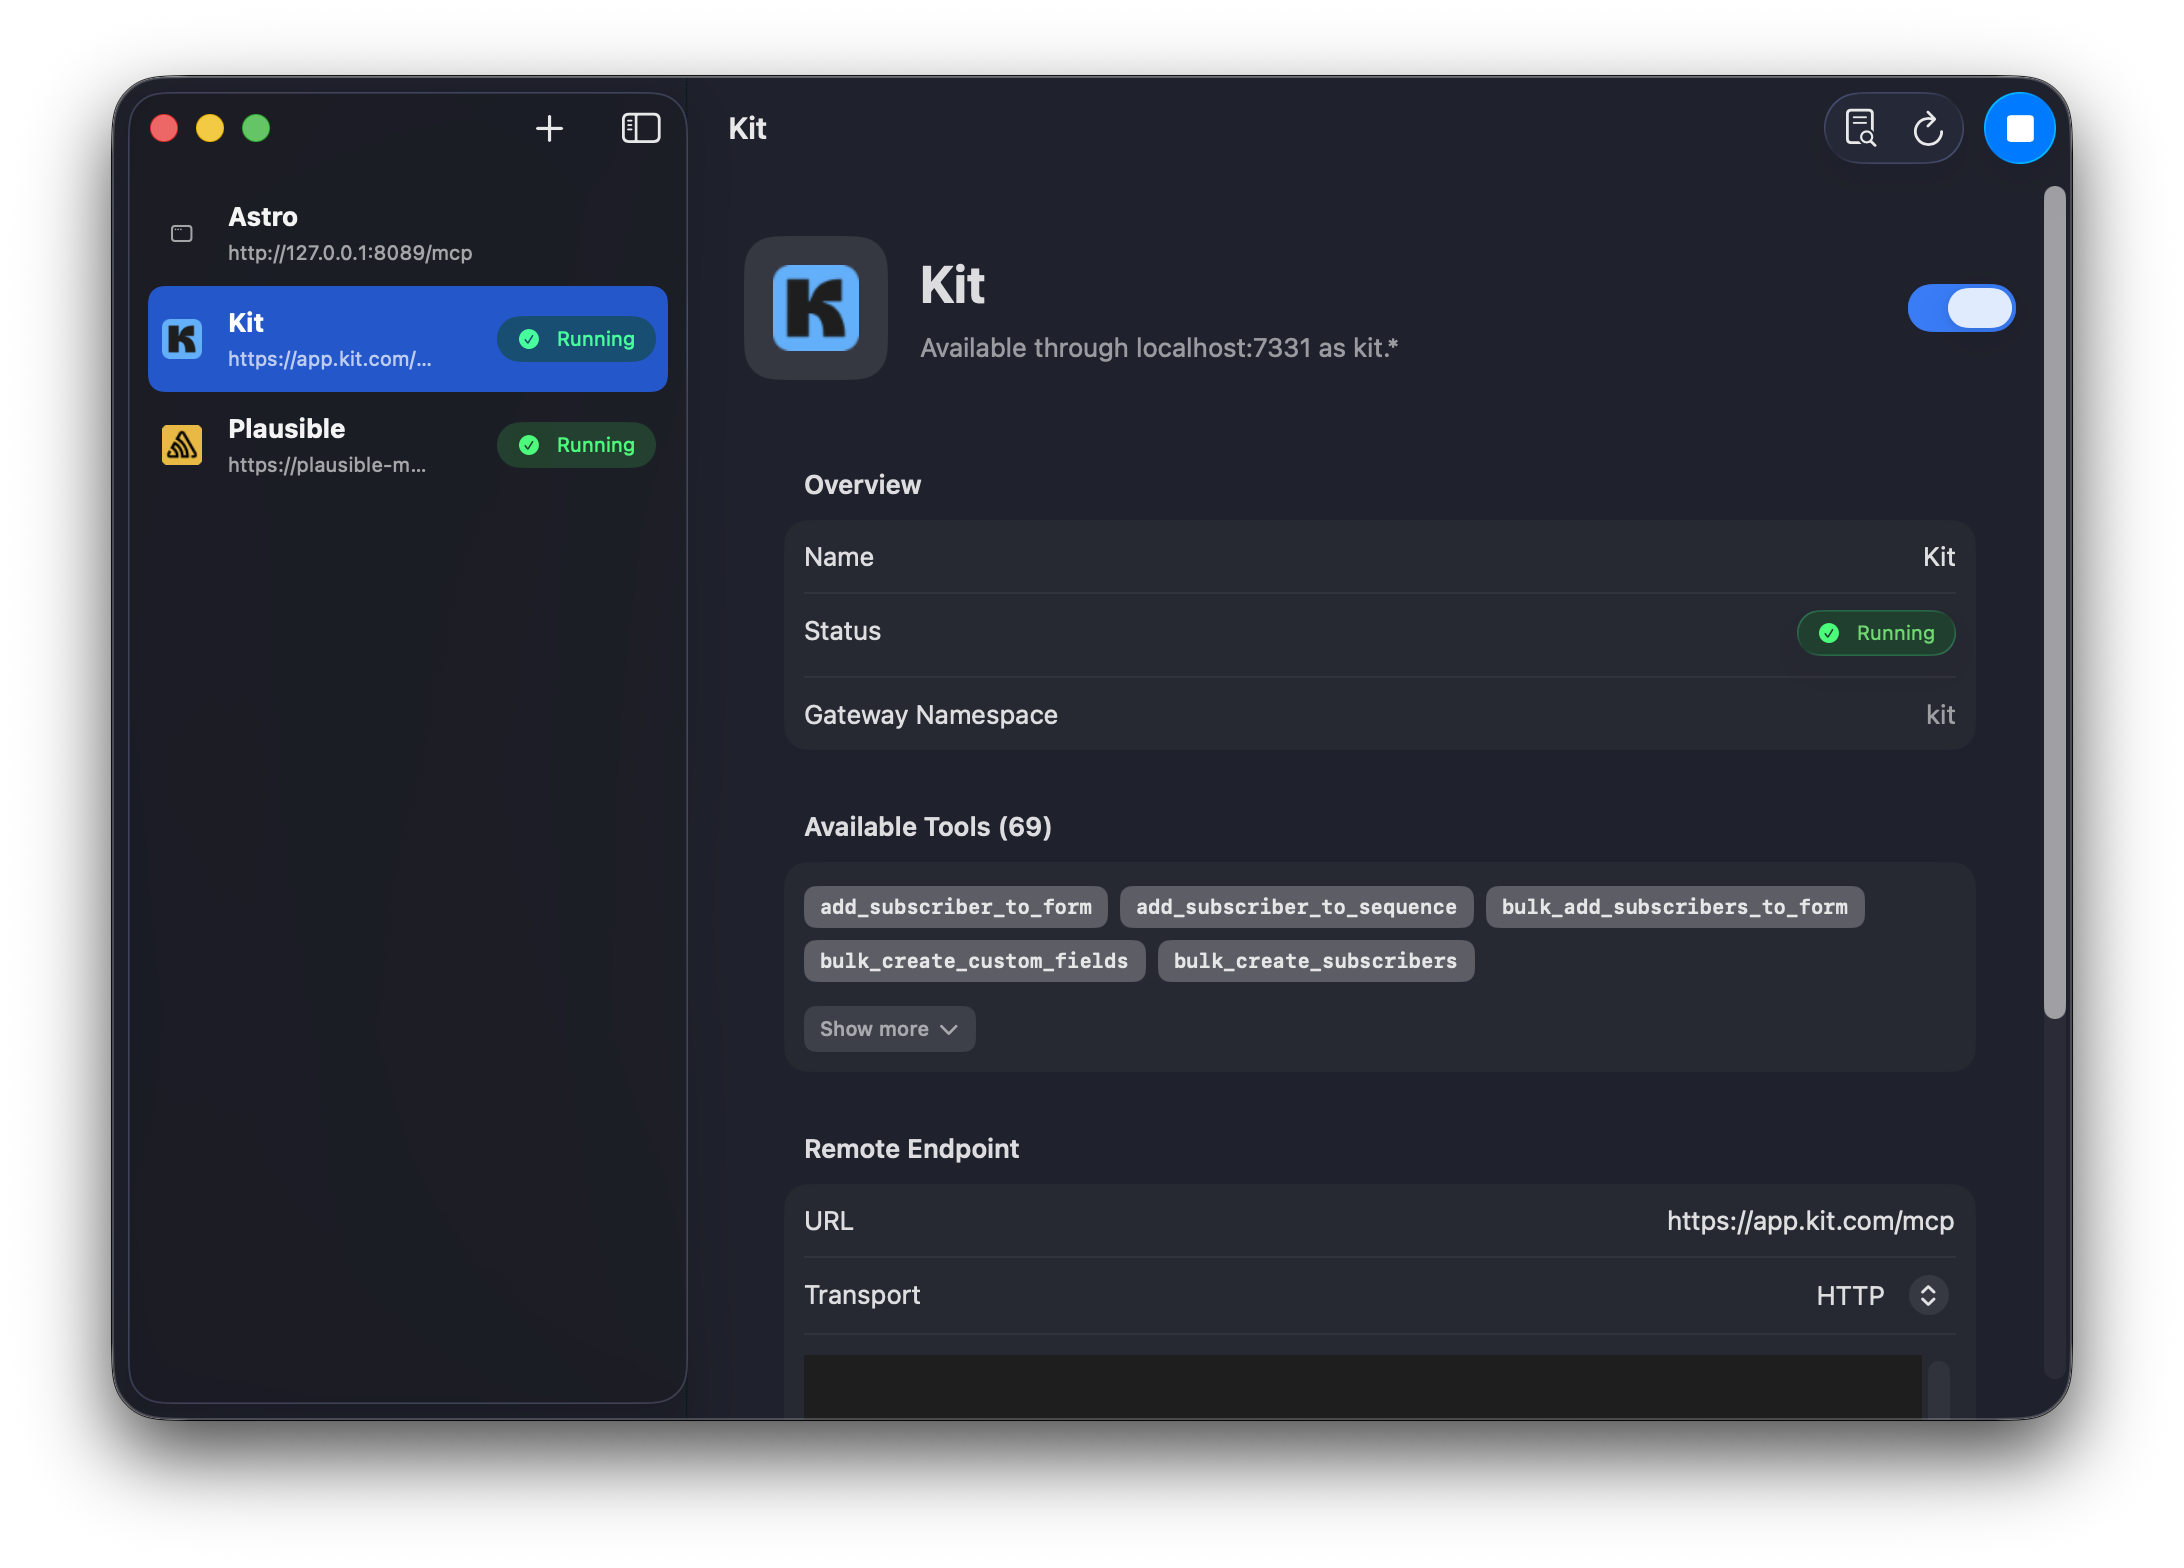2184x1568 pixels.
Task: Click the Kit title in the window toolbar
Action: click(x=747, y=128)
